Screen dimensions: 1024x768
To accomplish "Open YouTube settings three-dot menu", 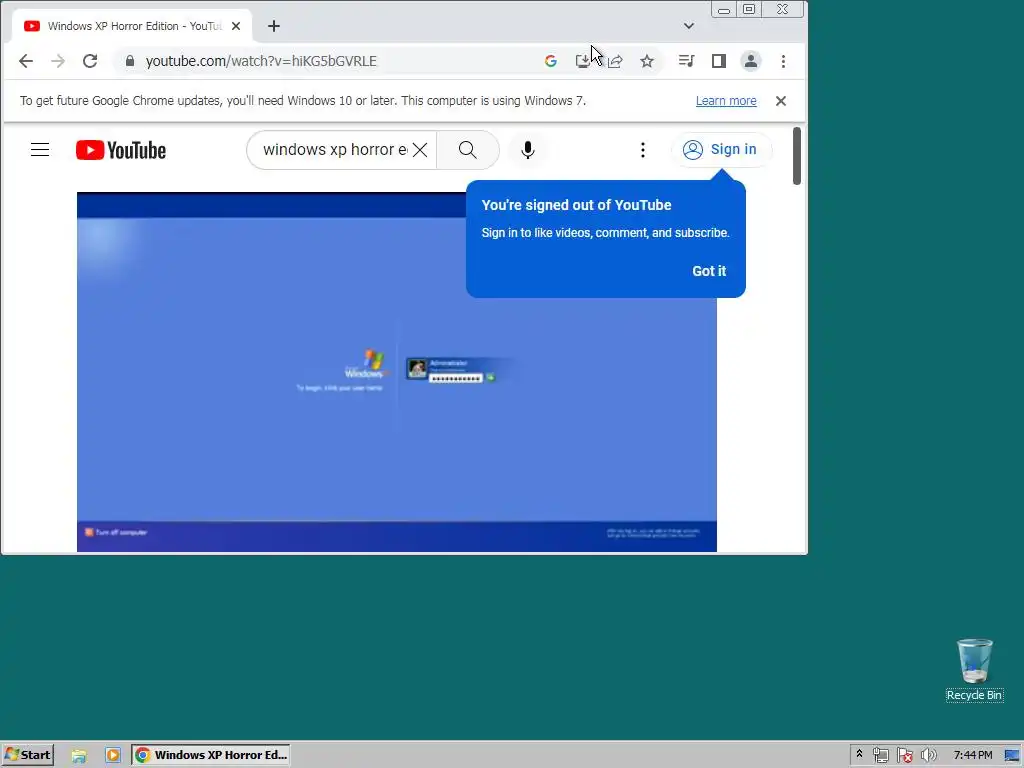I will click(643, 150).
